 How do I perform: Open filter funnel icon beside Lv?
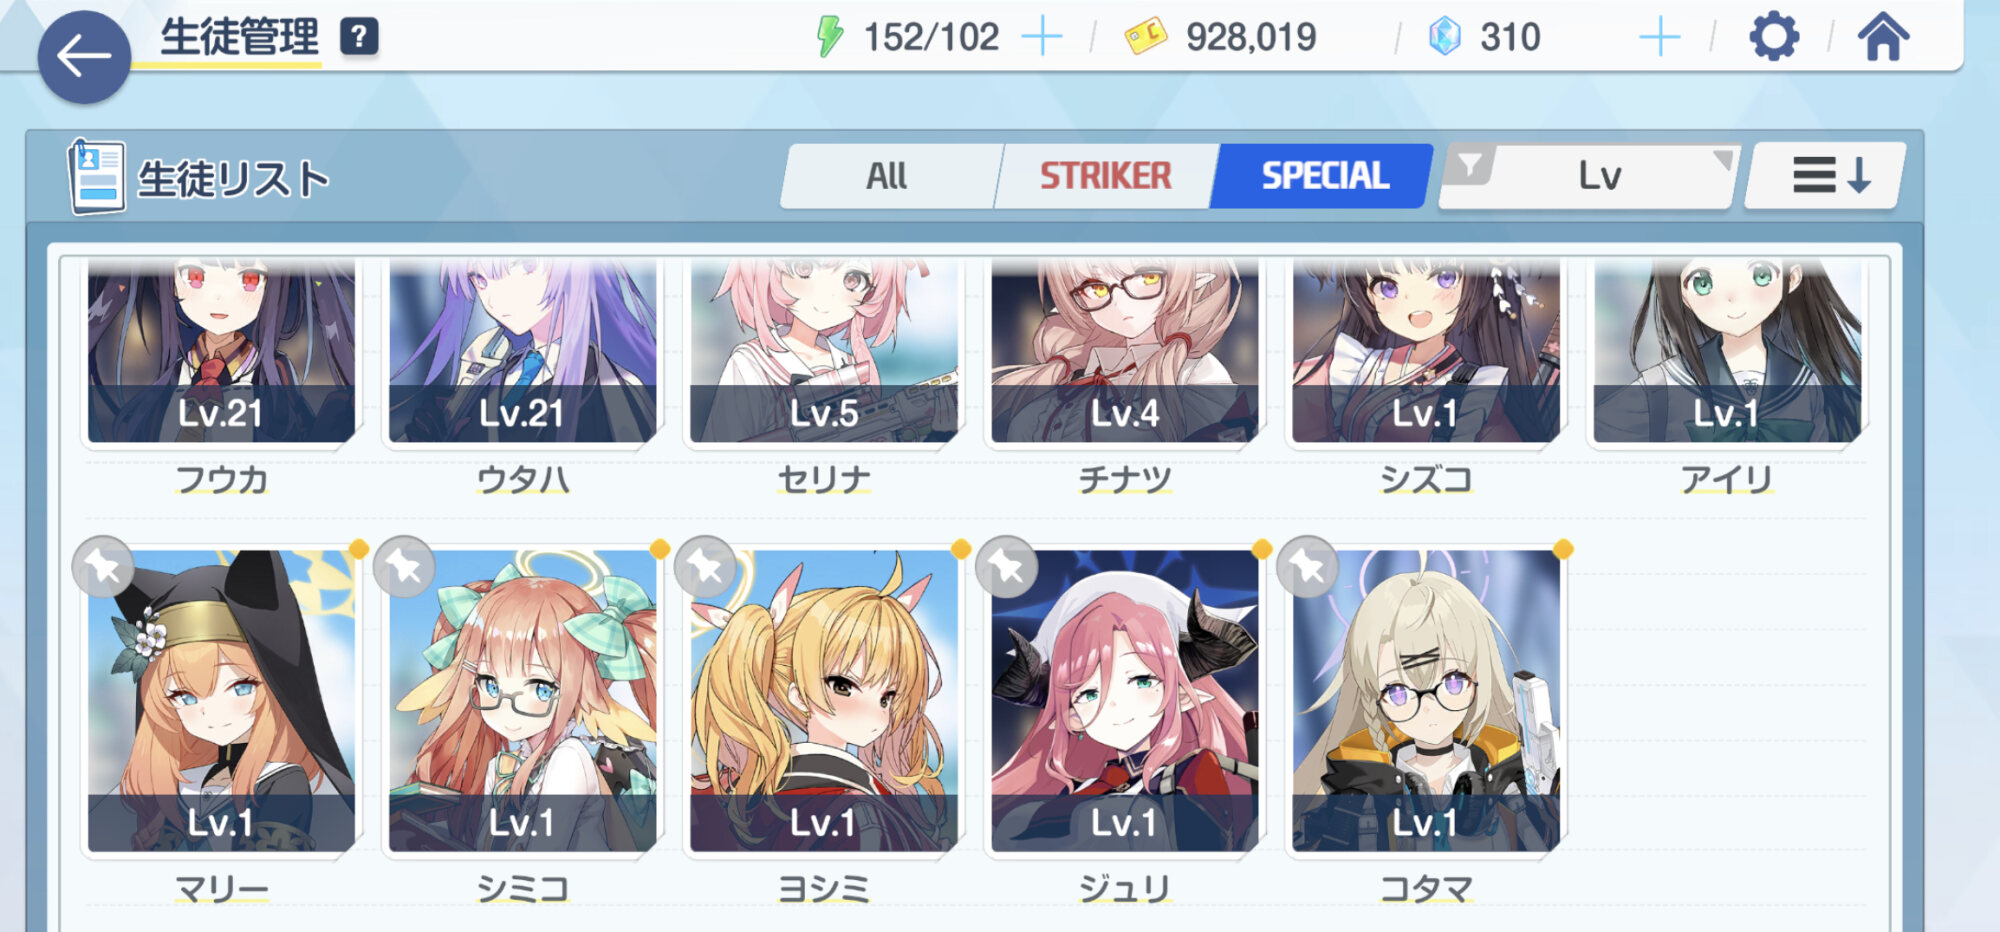pos(1469,165)
